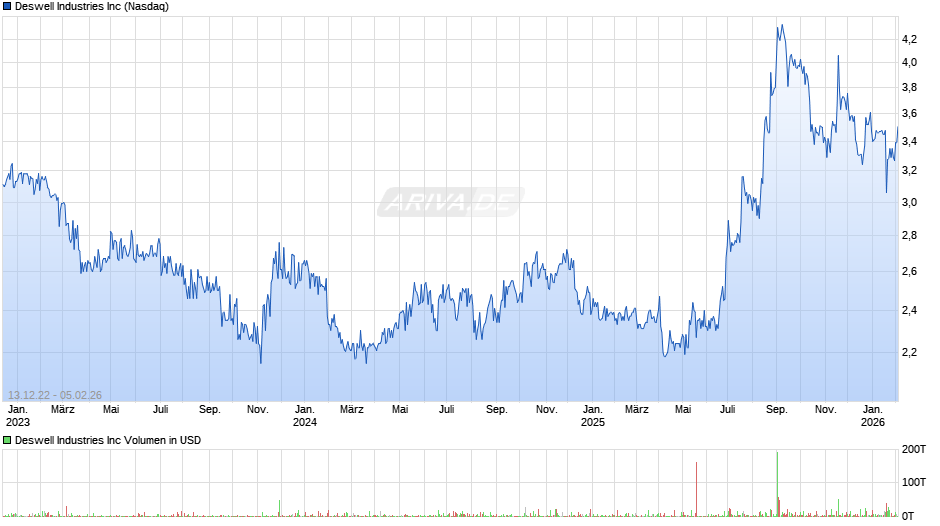
Task: Click the price peak above 4,2 in September 2025
Action: [782, 25]
